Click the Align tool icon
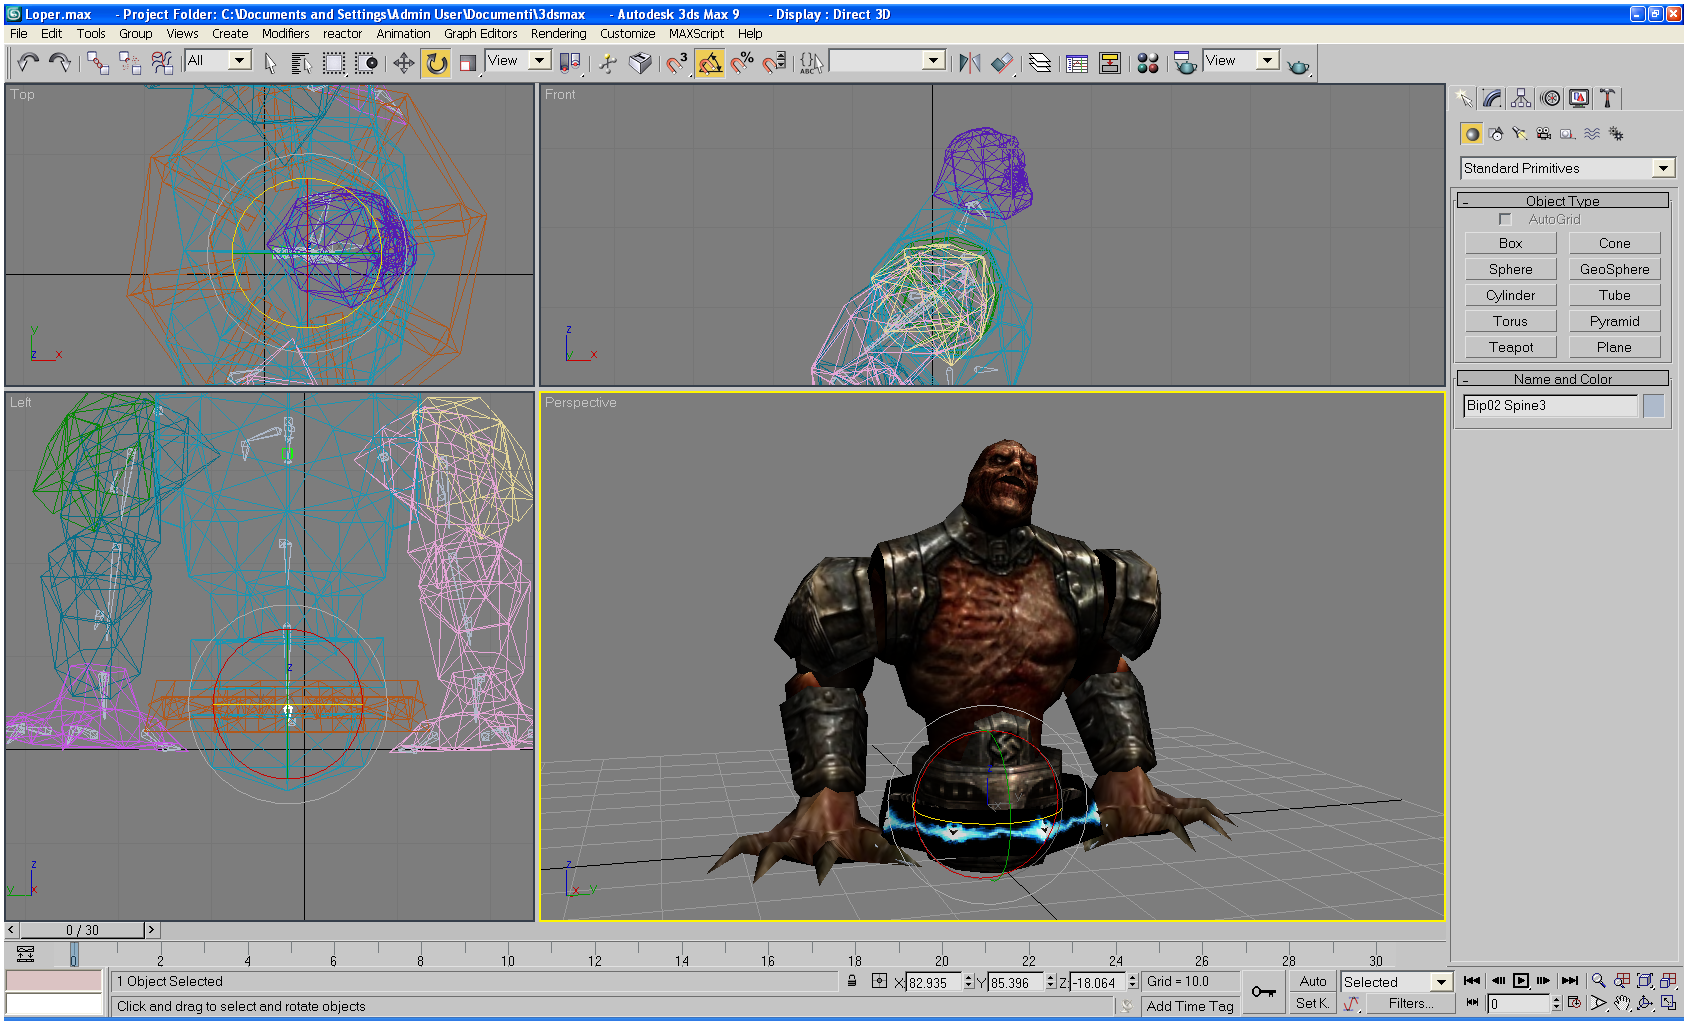 1002,63
